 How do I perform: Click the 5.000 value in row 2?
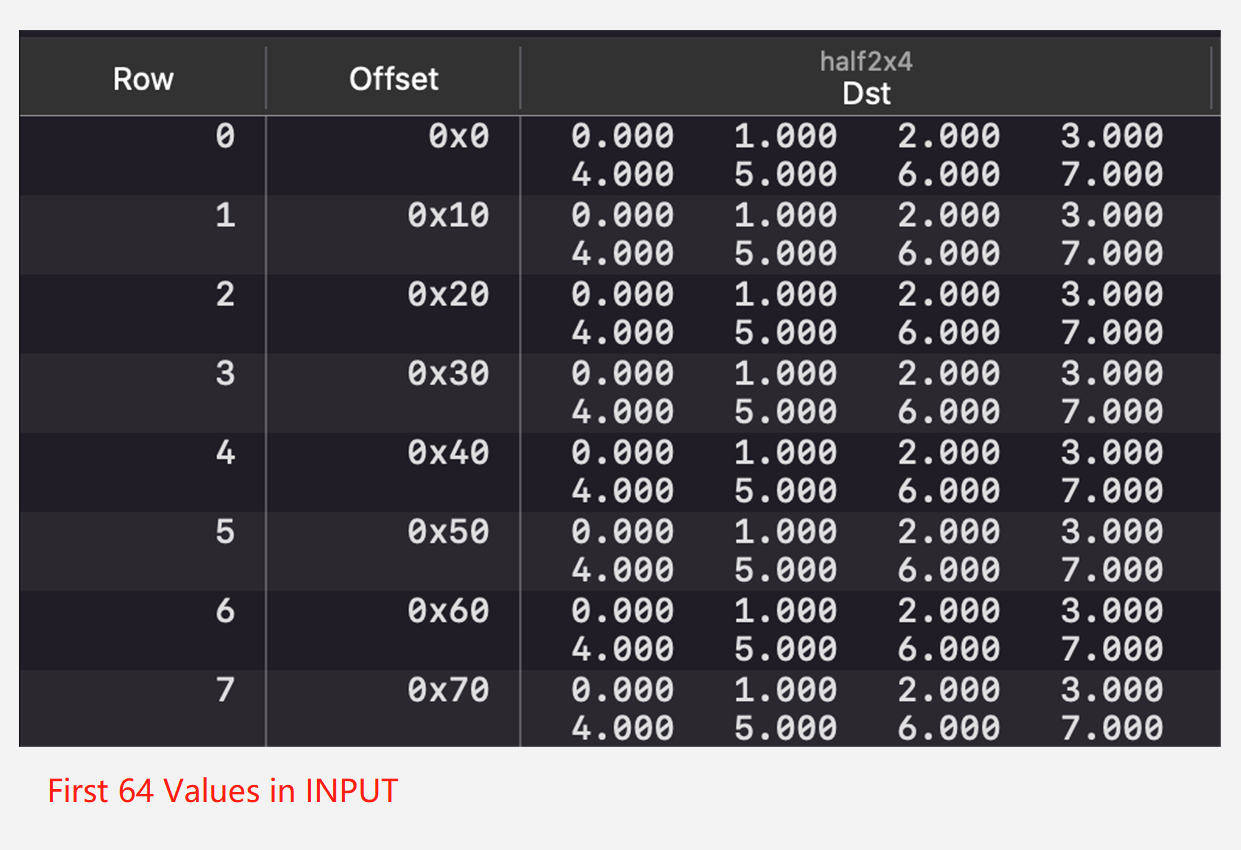[785, 333]
